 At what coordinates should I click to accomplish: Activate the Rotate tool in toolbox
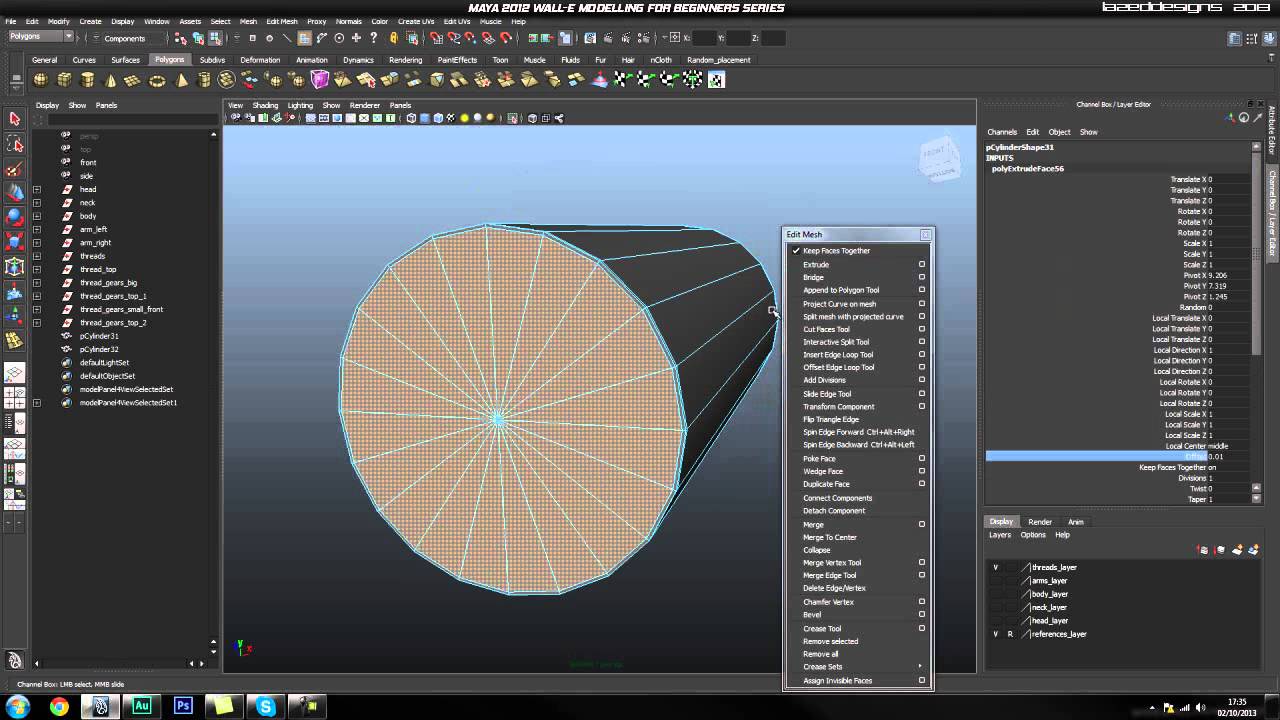point(14,217)
